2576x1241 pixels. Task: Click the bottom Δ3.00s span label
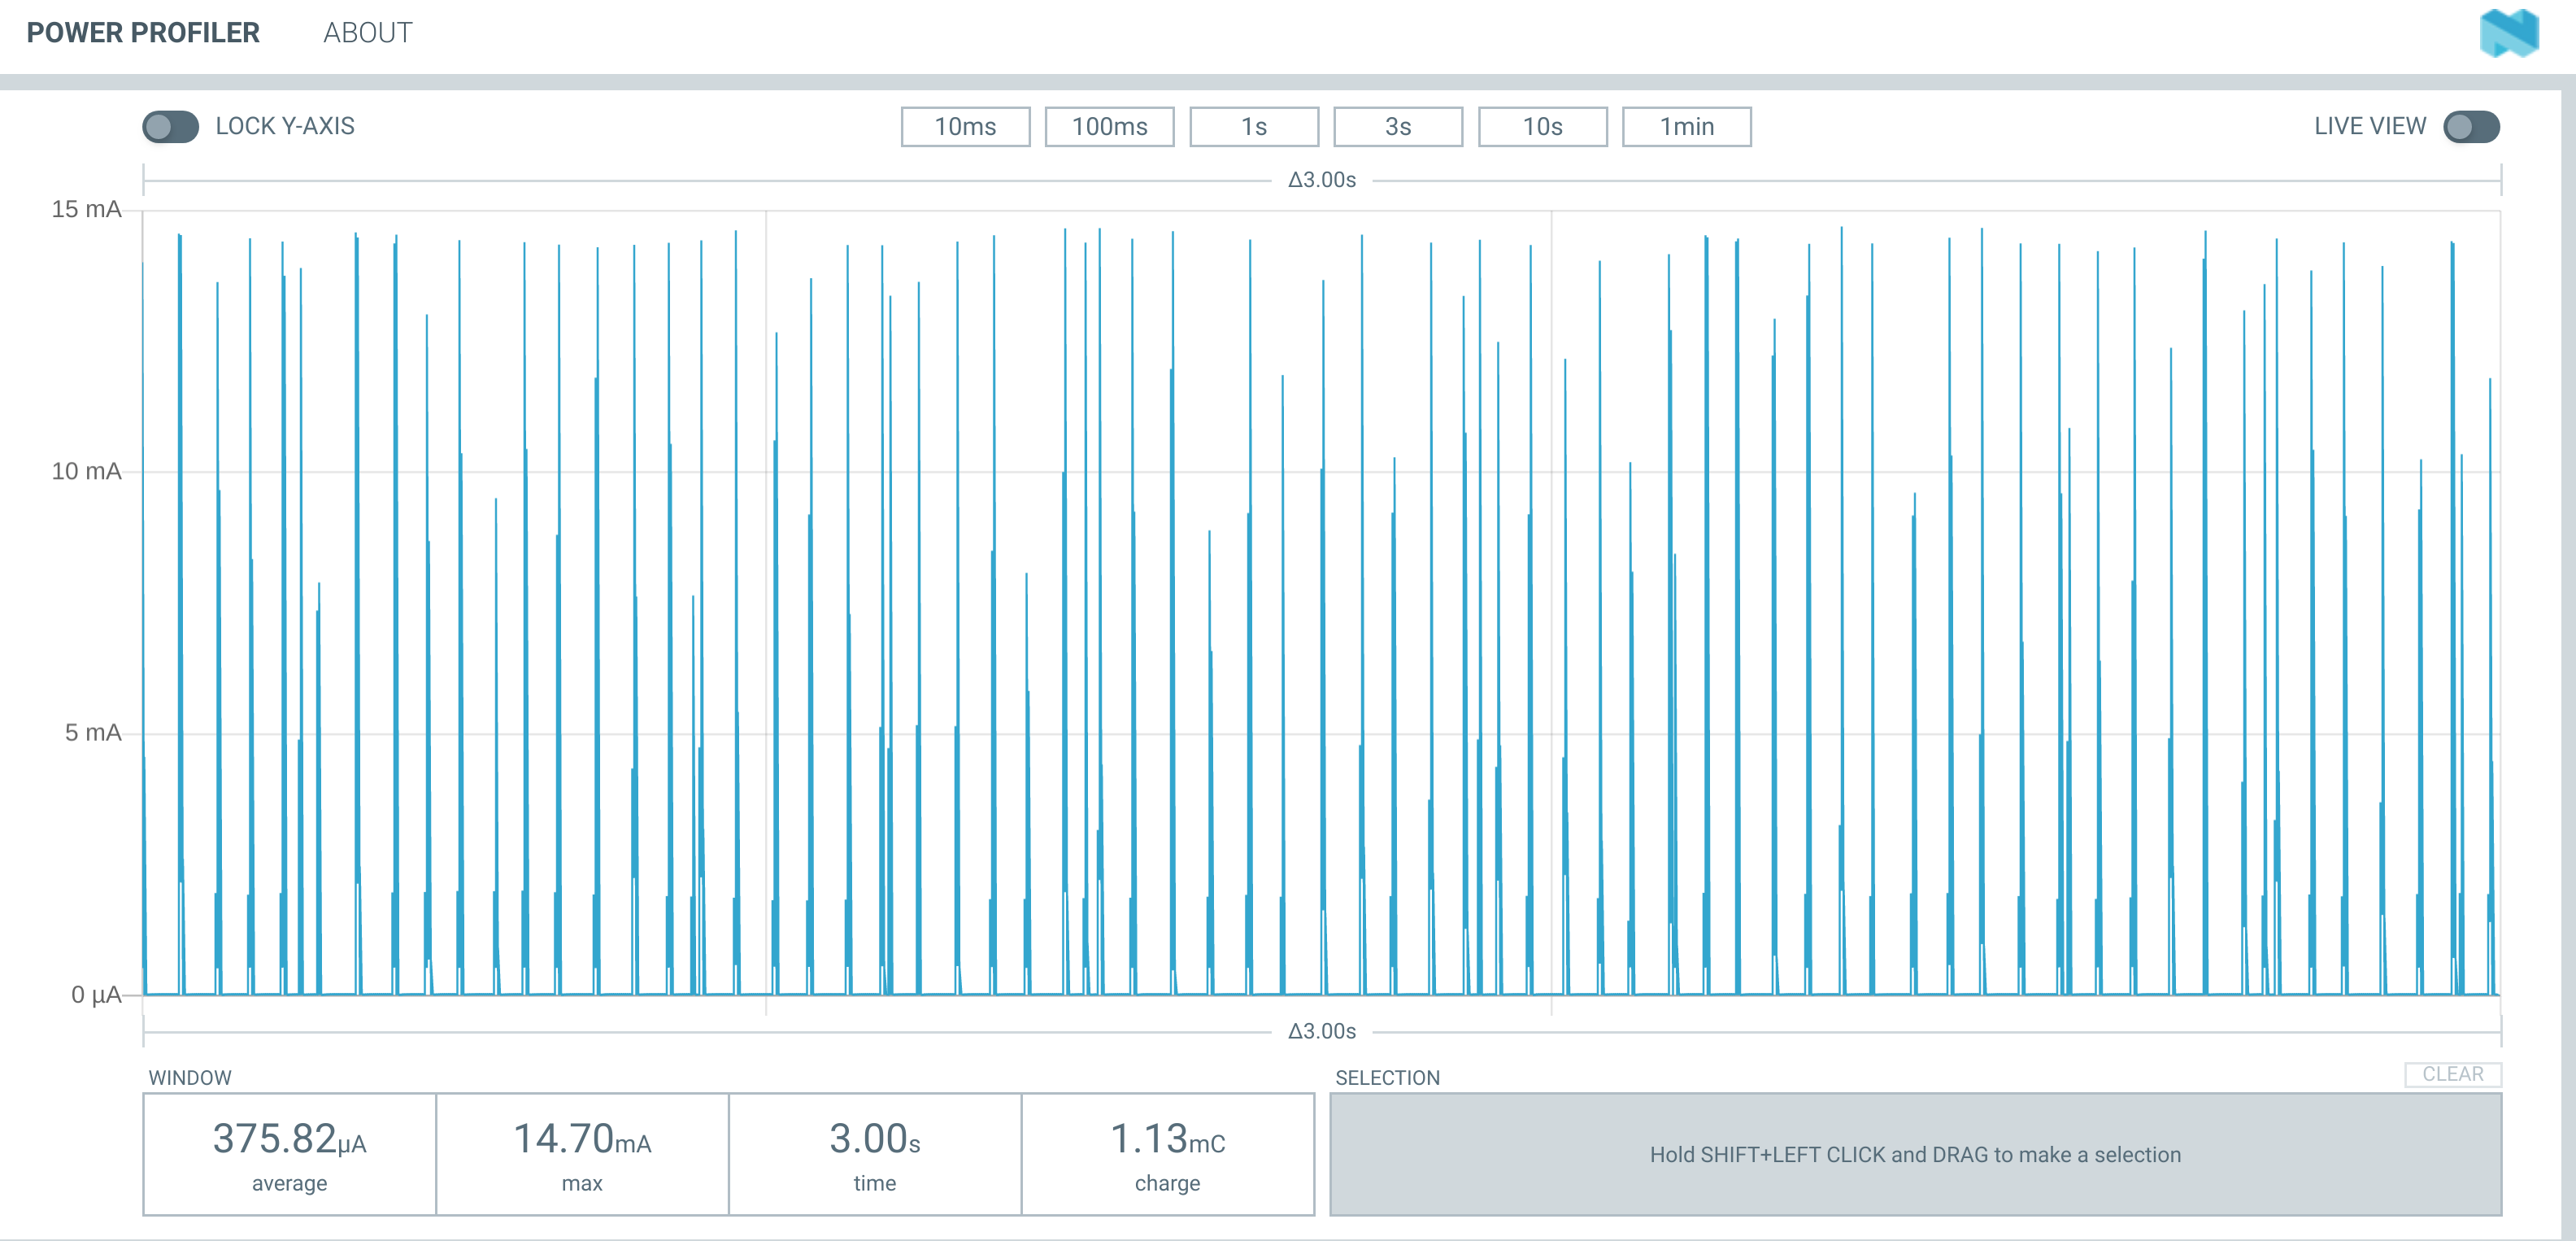1322,1031
